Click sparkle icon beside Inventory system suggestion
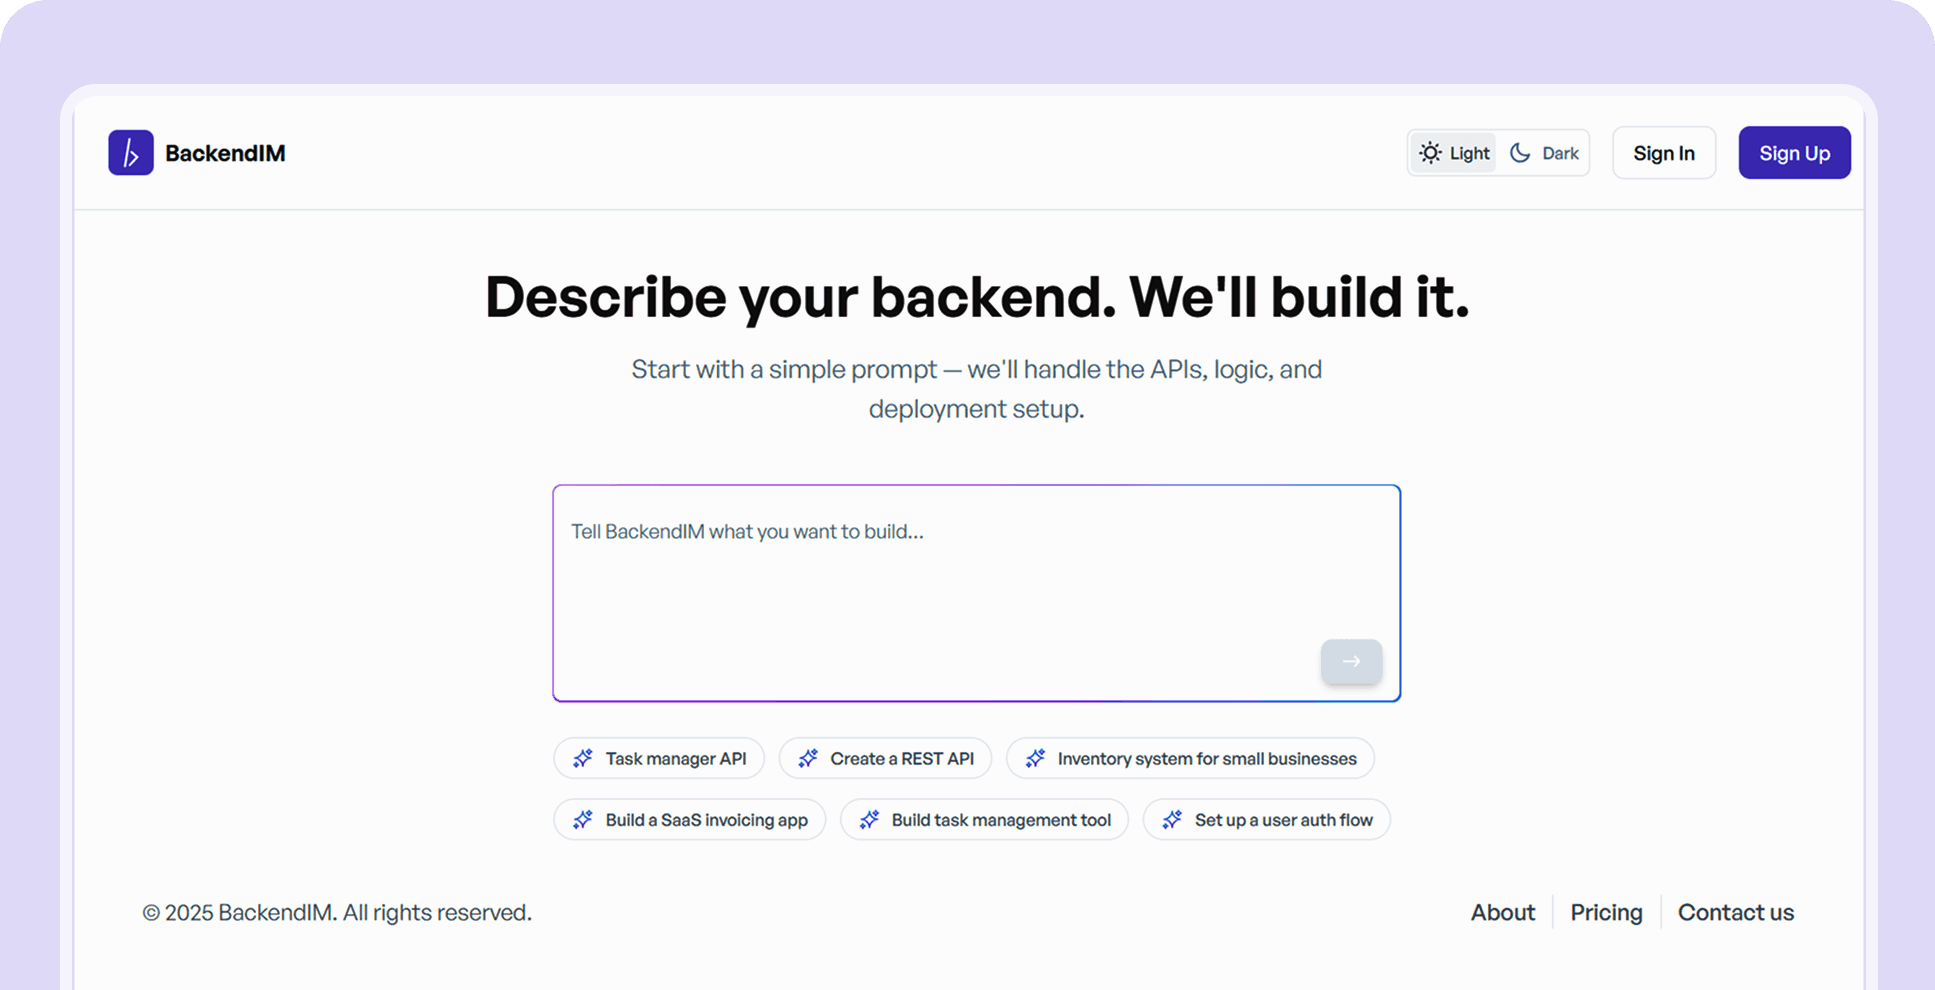 [1035, 758]
